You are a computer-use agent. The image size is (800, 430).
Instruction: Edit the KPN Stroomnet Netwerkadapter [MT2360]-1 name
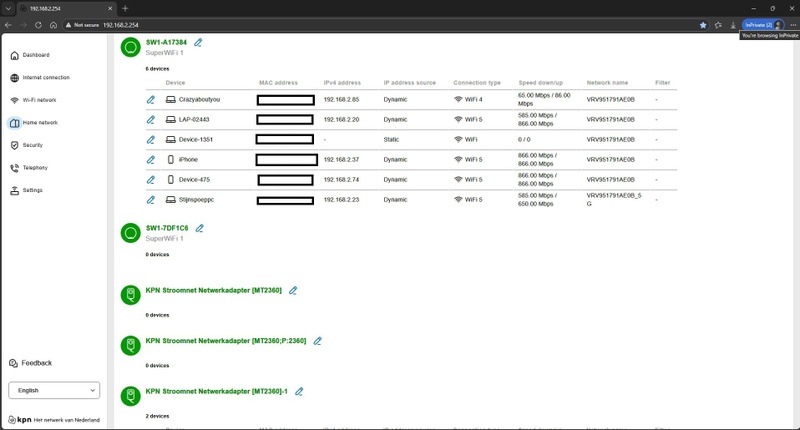(299, 392)
